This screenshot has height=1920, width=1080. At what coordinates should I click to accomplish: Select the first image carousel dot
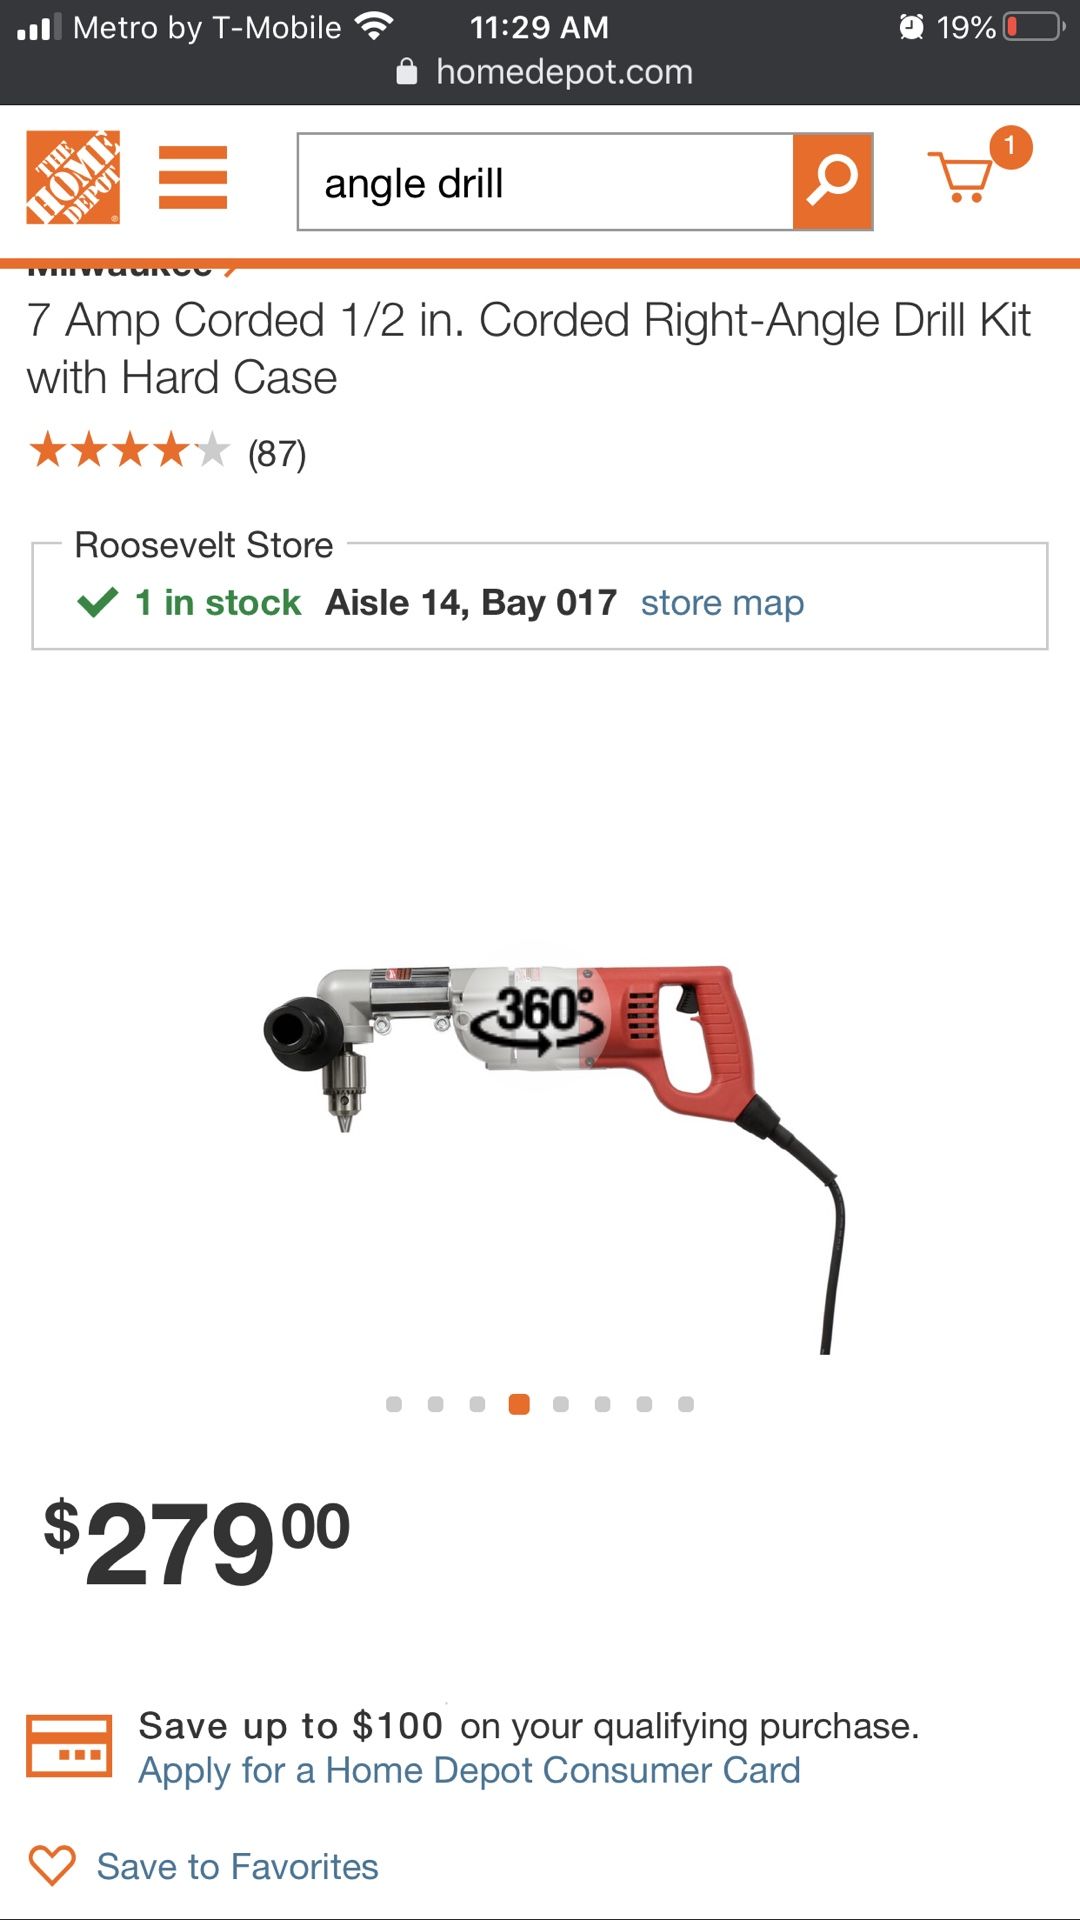click(394, 1404)
